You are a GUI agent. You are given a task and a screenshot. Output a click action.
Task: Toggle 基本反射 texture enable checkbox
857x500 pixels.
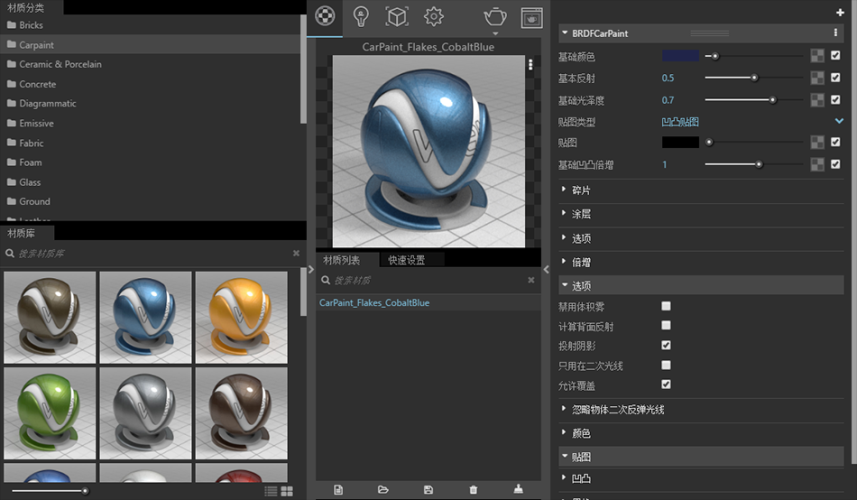coord(835,78)
